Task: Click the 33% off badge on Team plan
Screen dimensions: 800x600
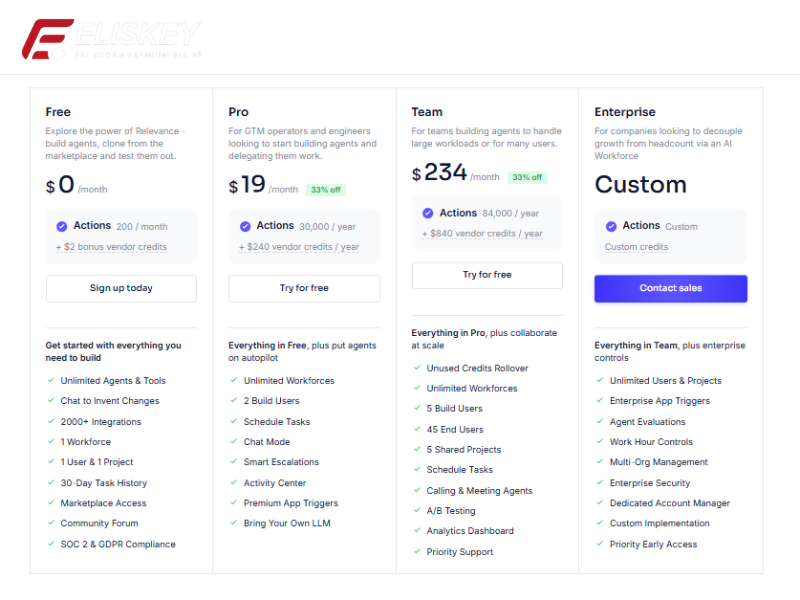Action: (x=526, y=177)
